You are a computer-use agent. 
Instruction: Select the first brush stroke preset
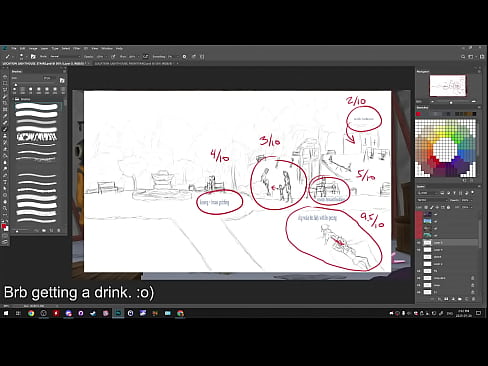37,107
